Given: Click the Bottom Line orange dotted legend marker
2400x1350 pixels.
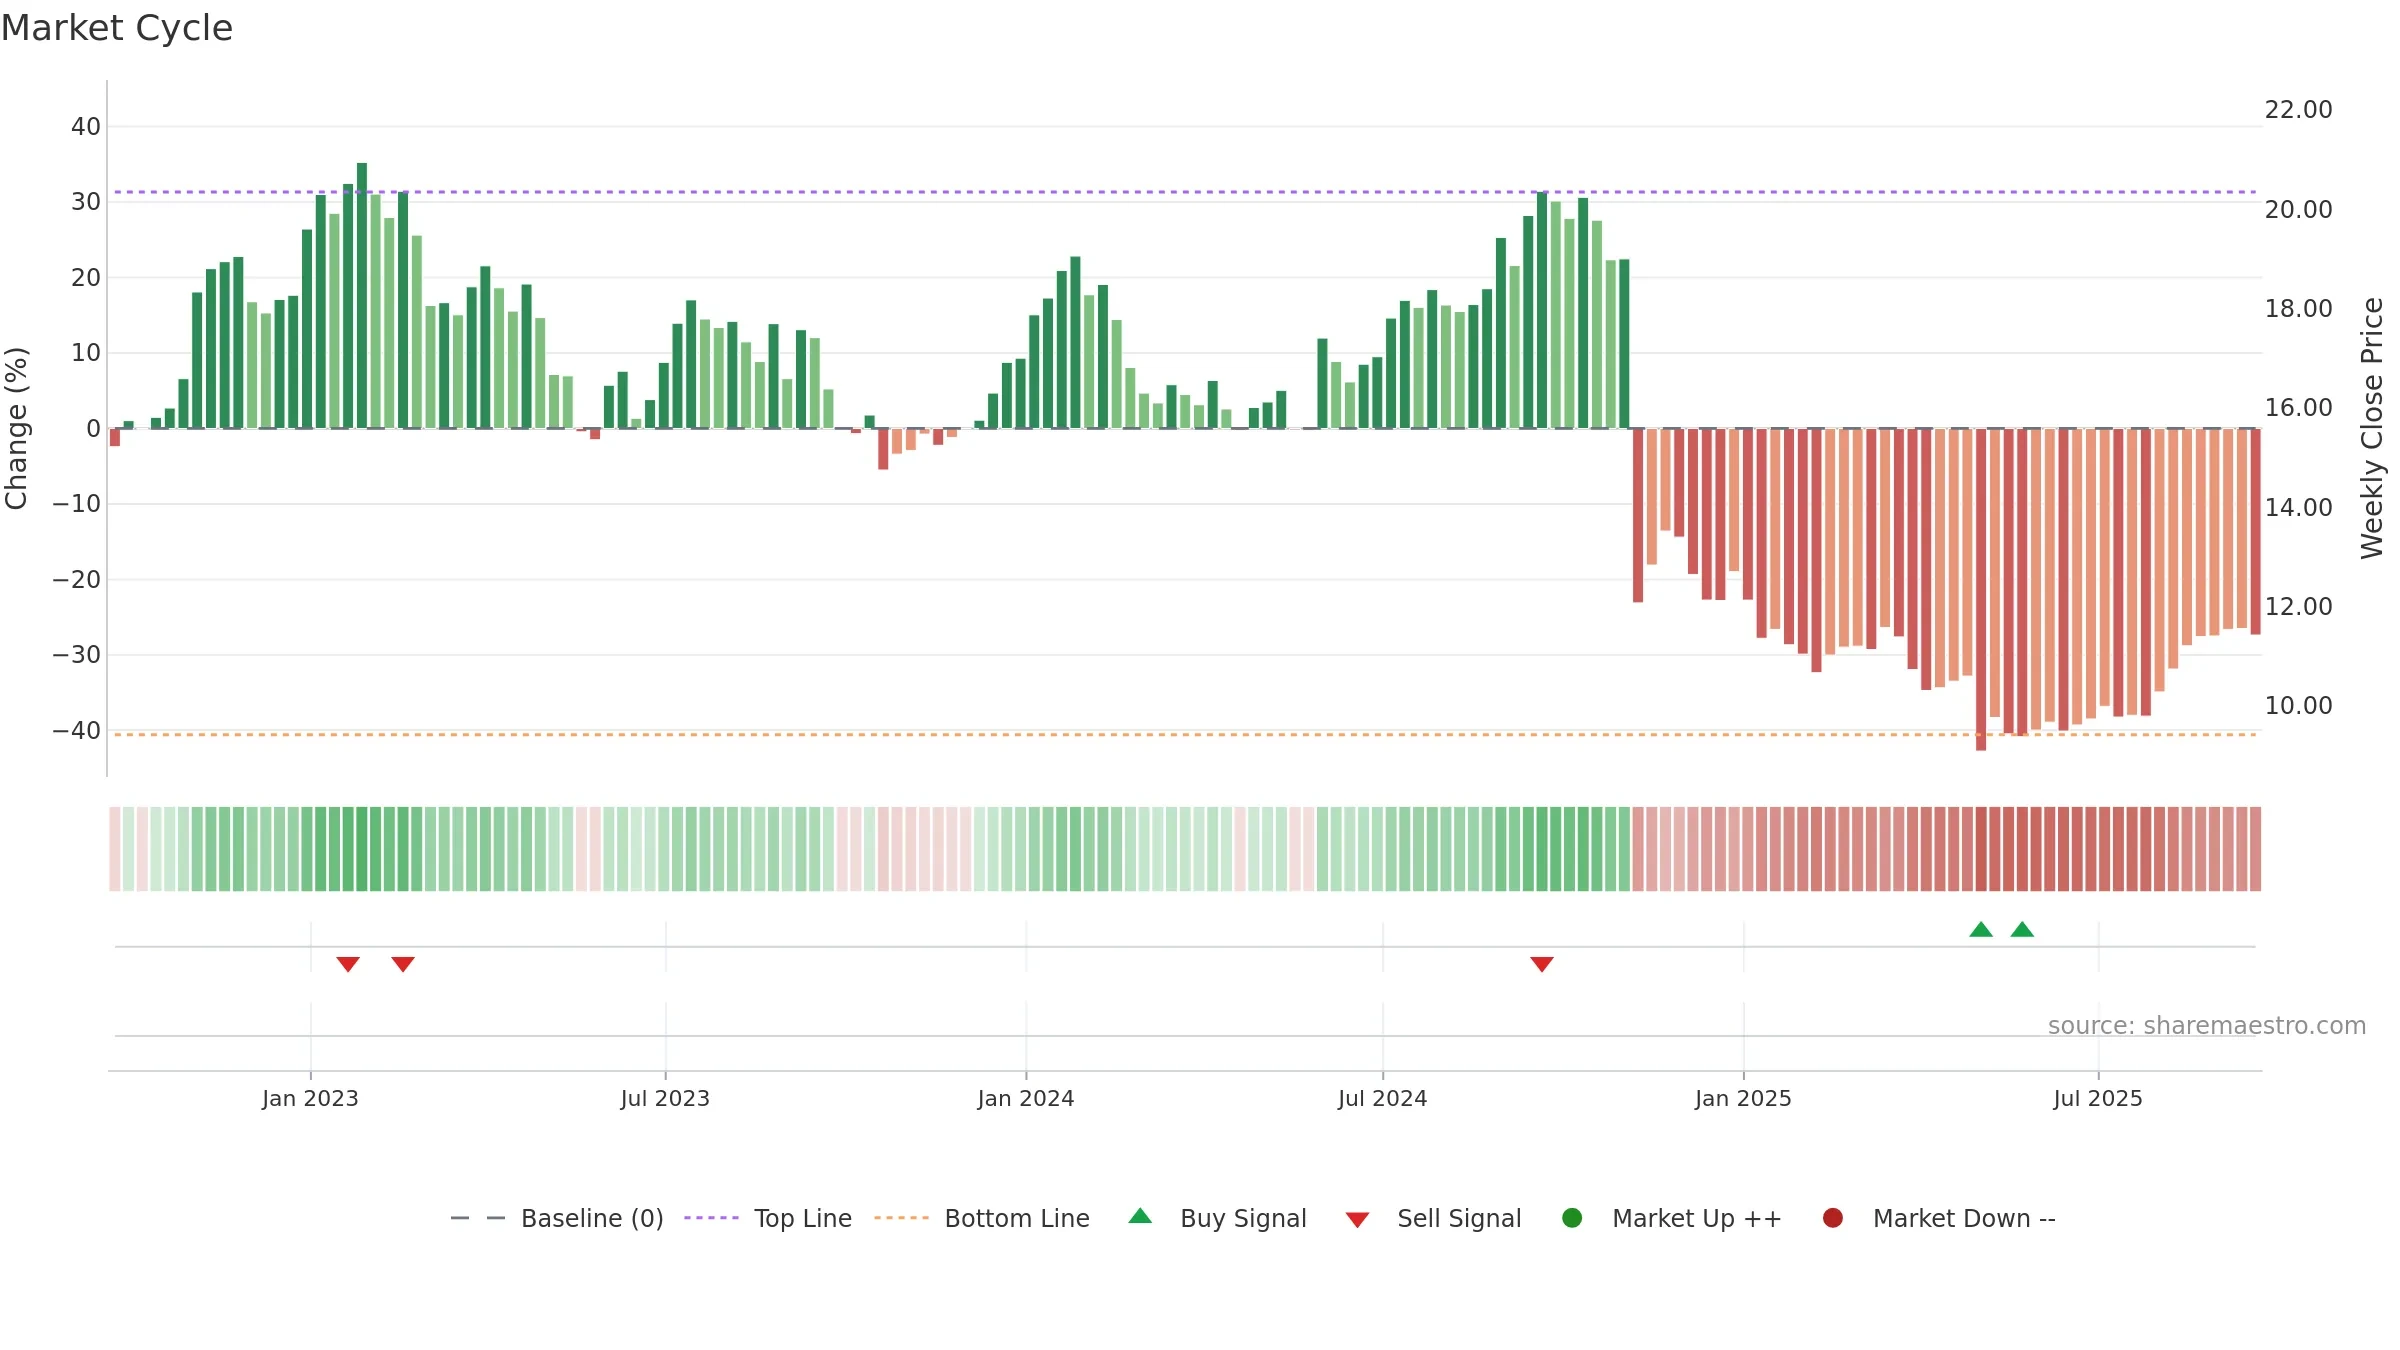Looking at the screenshot, I should [901, 1218].
